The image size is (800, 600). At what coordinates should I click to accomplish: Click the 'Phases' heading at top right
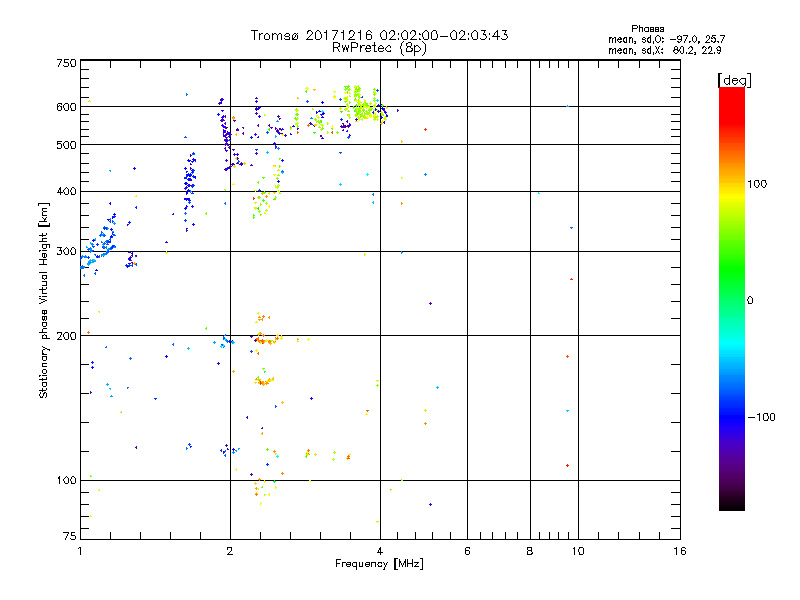tap(647, 29)
